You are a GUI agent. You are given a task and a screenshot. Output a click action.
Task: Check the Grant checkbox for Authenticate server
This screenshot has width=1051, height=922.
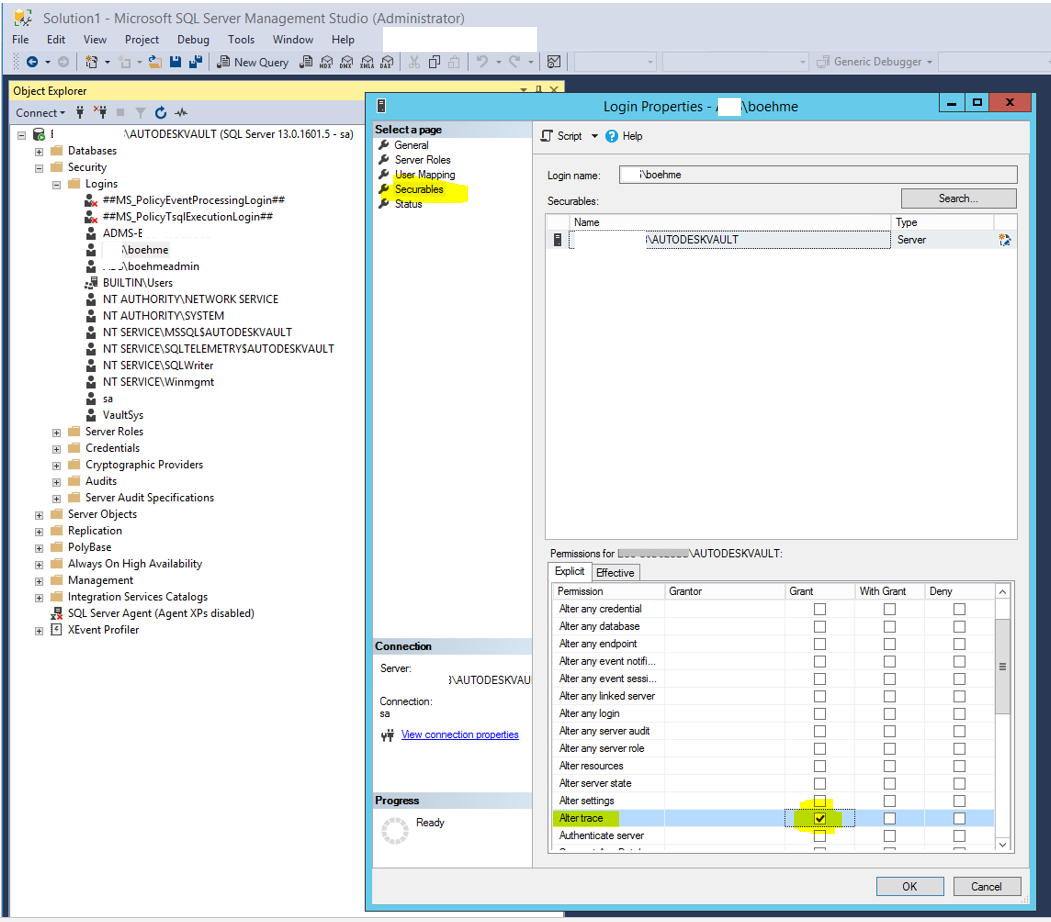coord(820,835)
